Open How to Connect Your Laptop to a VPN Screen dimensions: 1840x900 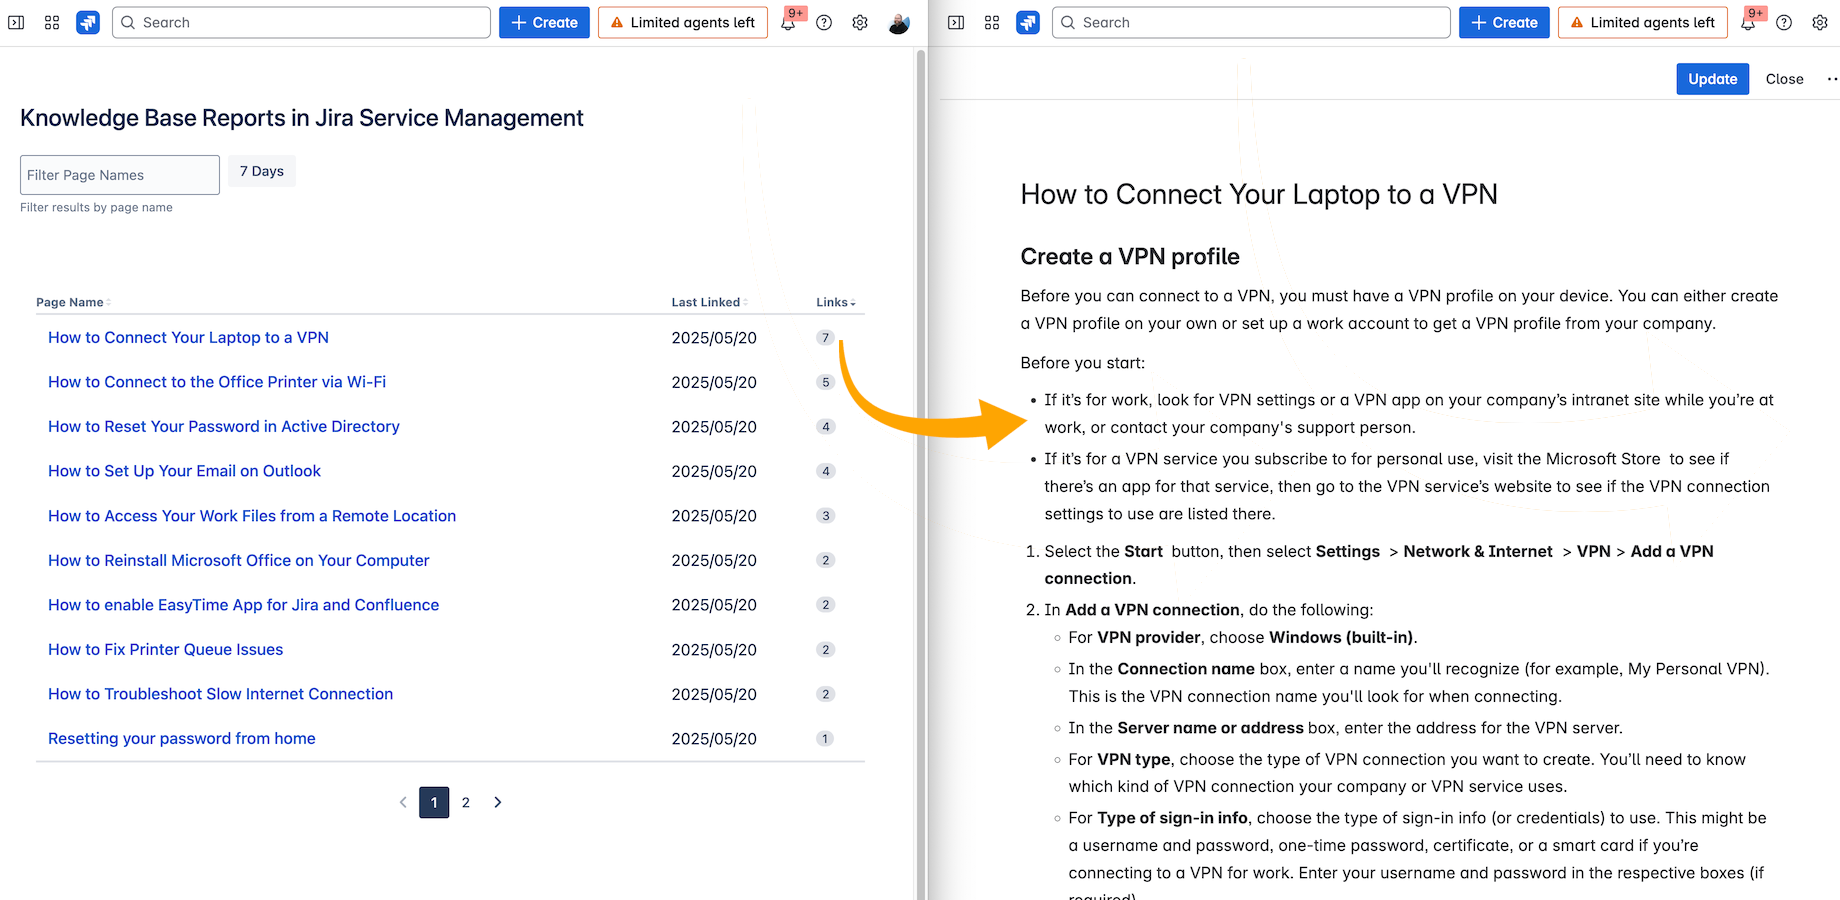(x=188, y=337)
